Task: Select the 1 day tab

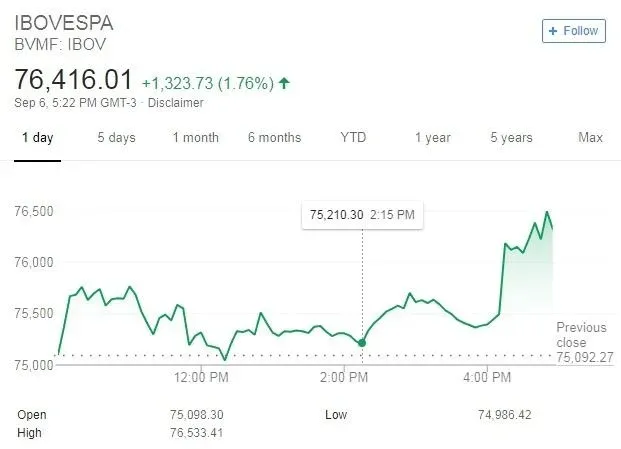Action: click(38, 138)
